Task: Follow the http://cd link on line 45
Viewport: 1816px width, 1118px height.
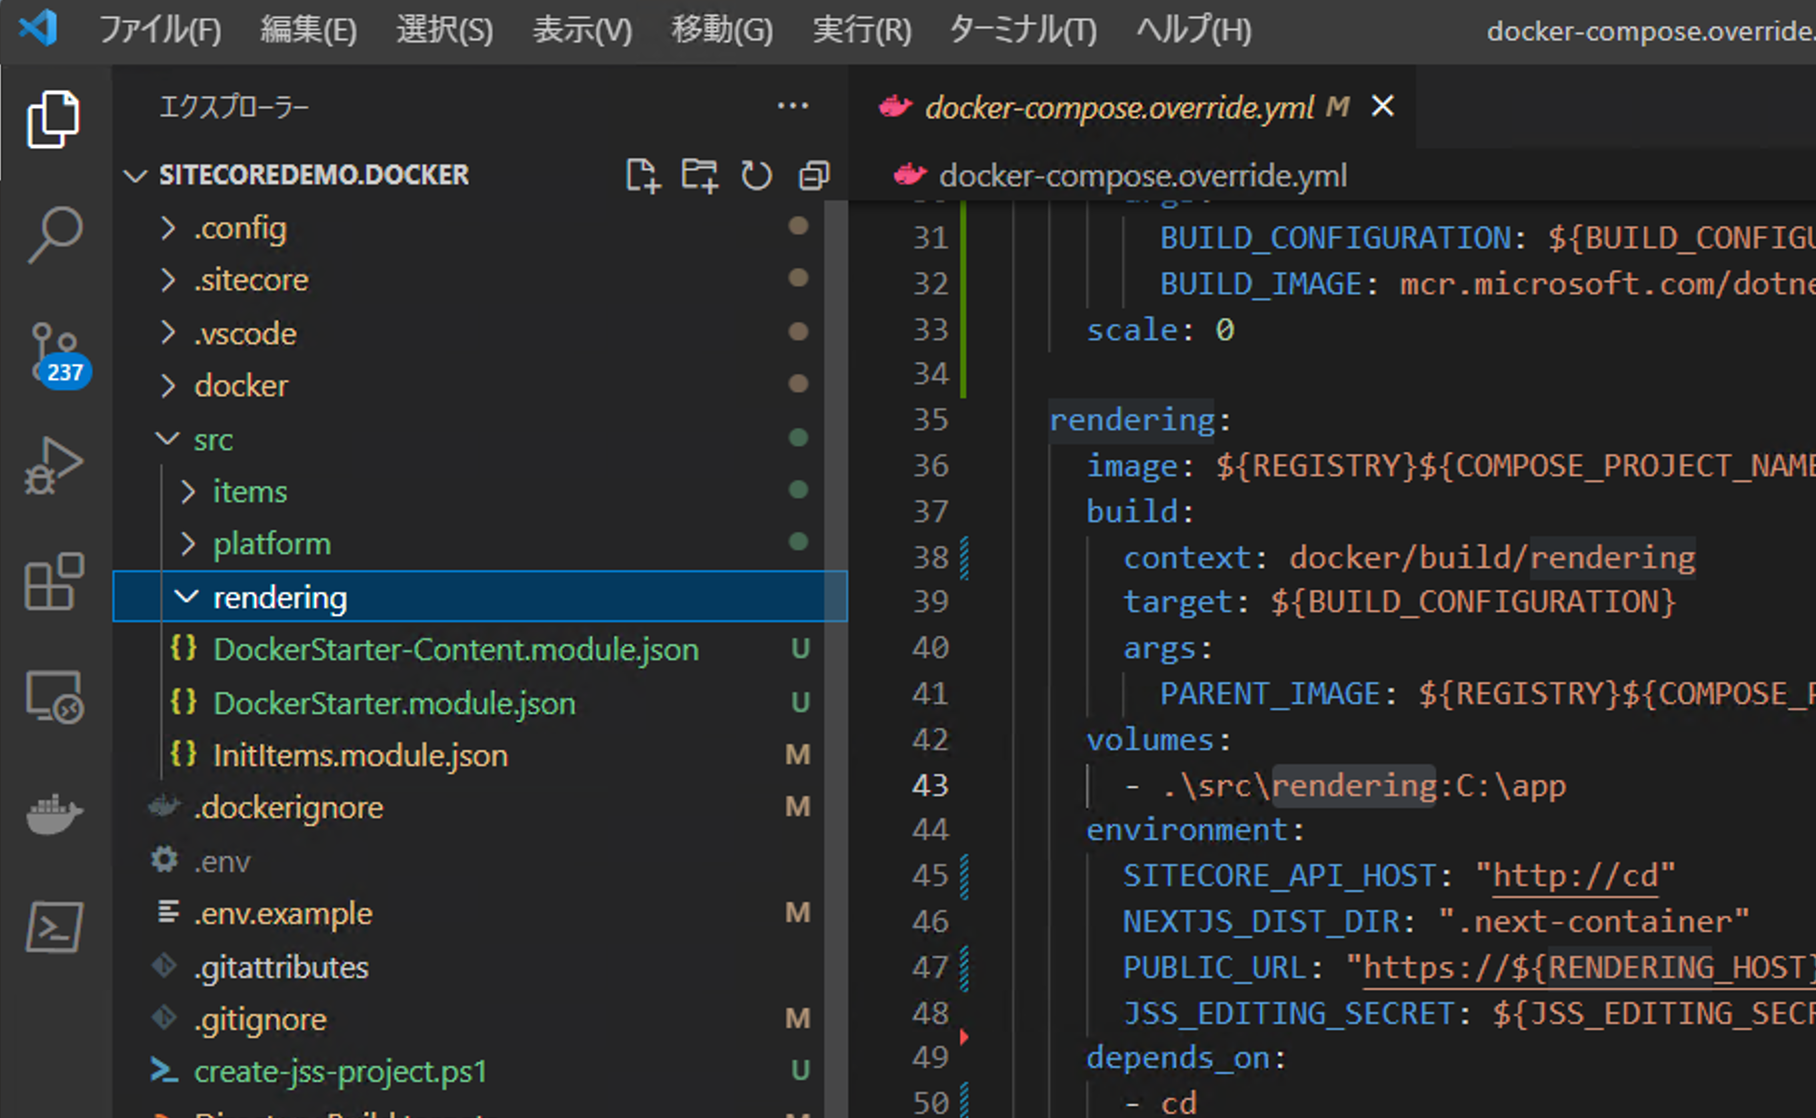Action: [x=1575, y=875]
